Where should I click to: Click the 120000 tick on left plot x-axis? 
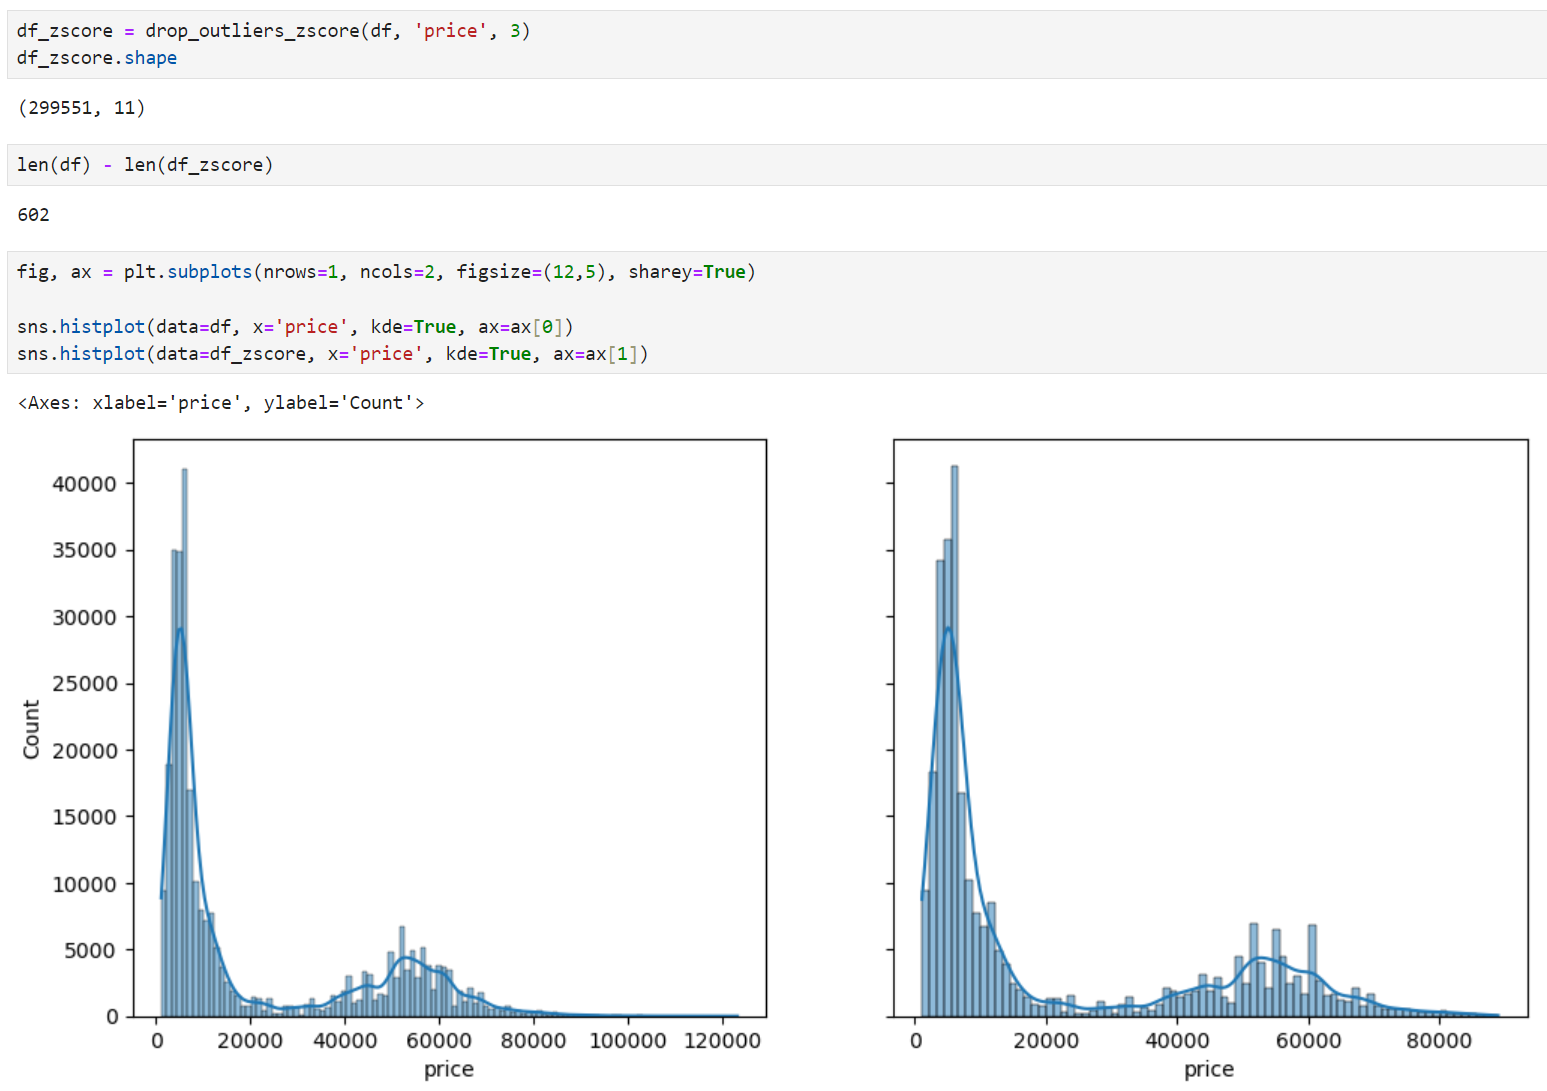coord(723,1041)
